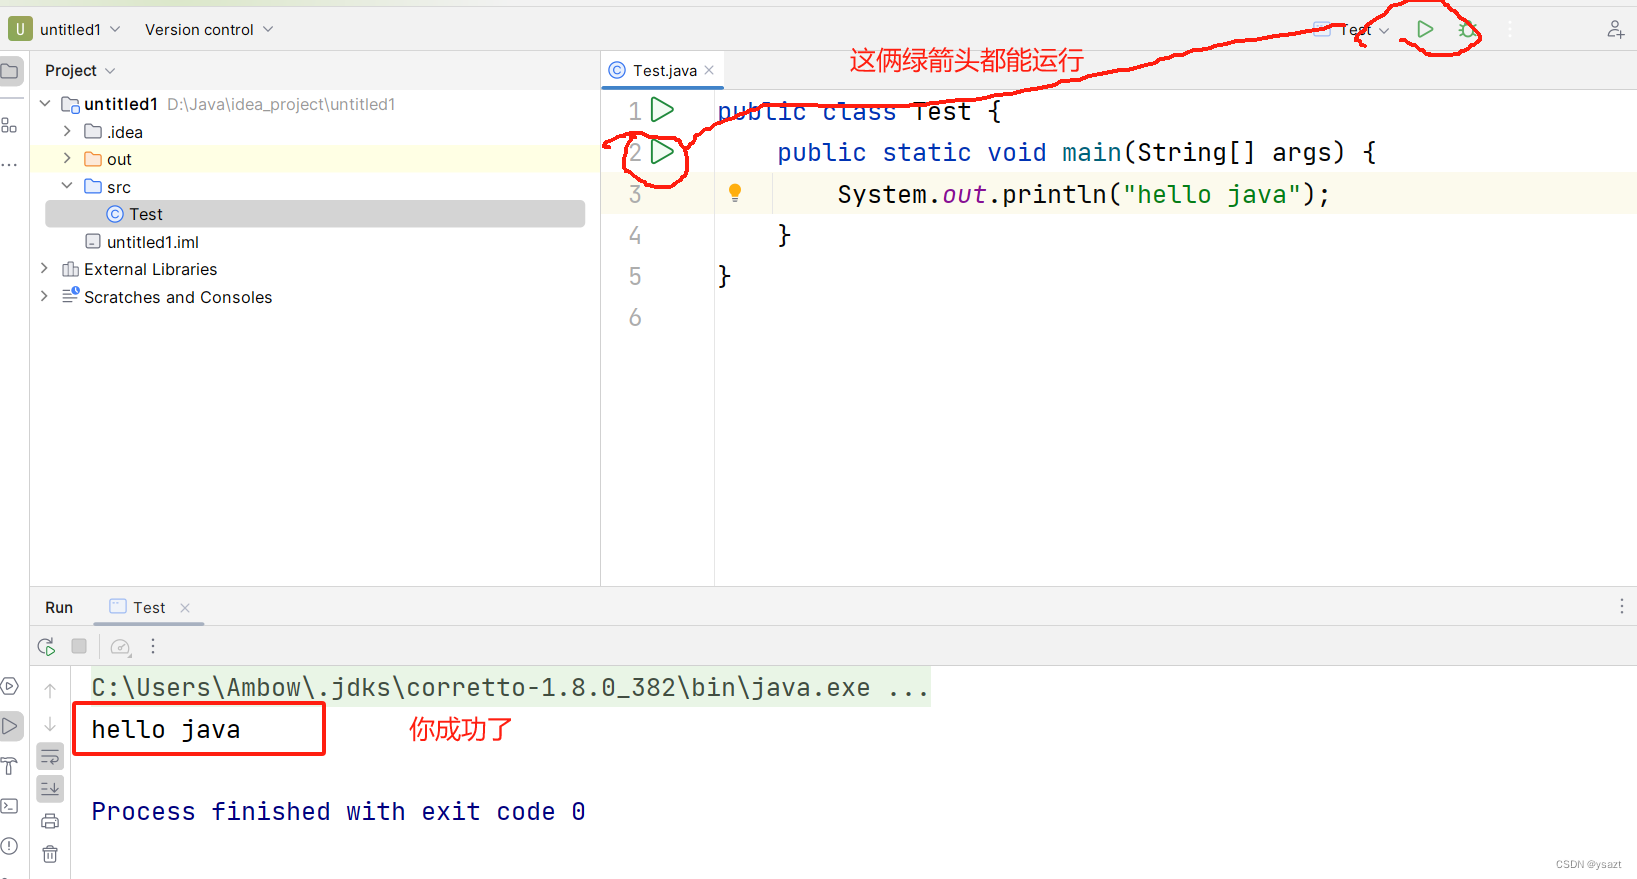Expand the out folder

(x=67, y=158)
